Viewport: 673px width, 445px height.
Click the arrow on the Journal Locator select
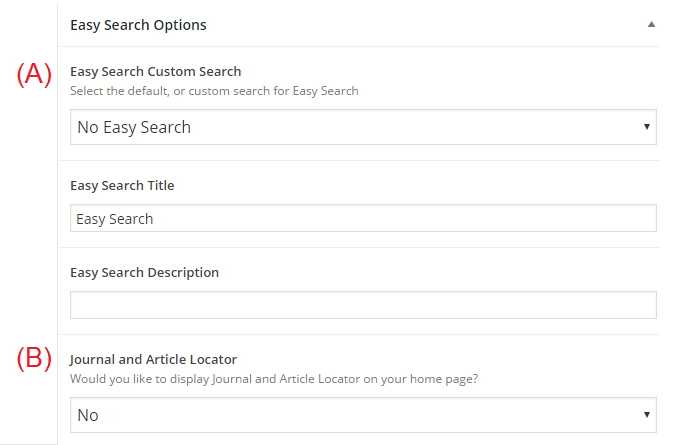coord(648,414)
